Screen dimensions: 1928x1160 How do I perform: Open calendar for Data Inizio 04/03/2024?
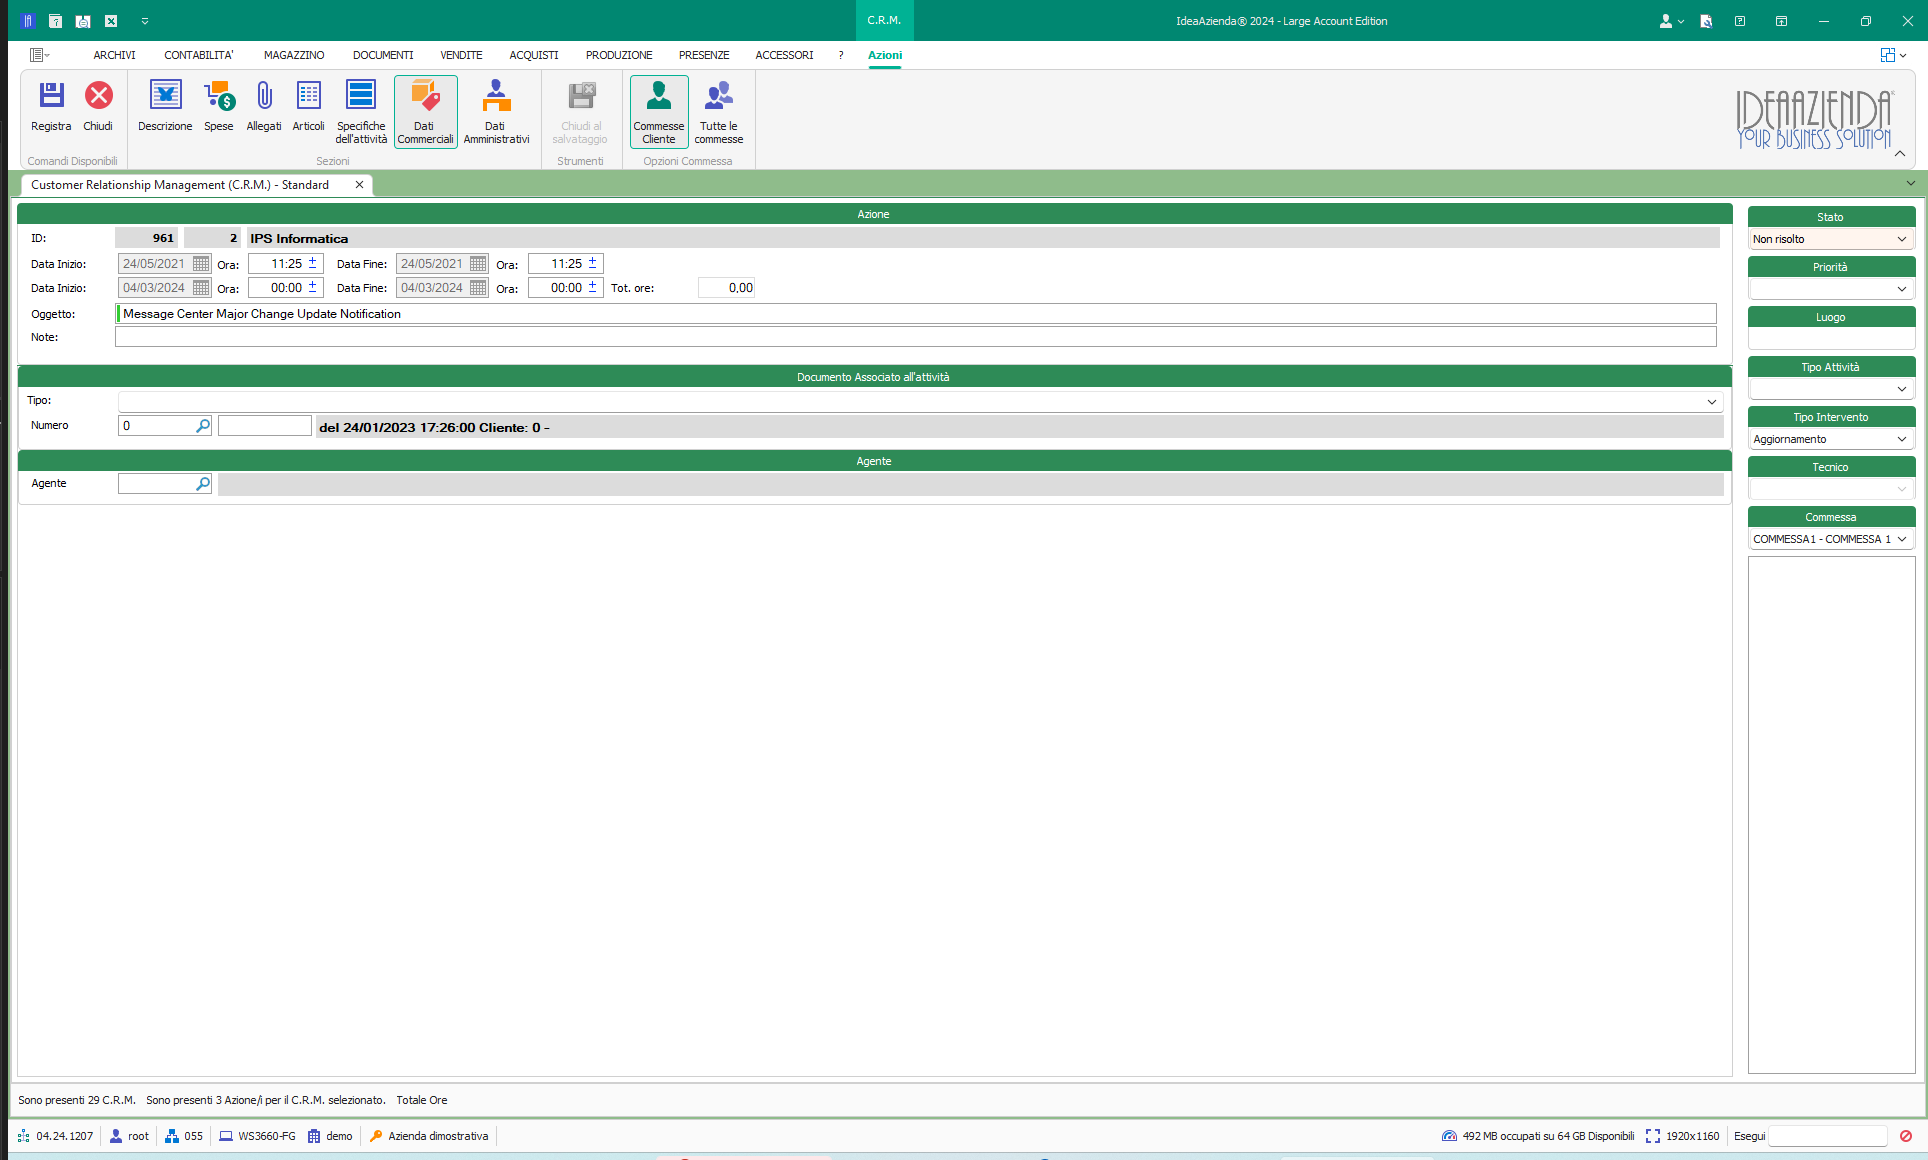coord(201,288)
